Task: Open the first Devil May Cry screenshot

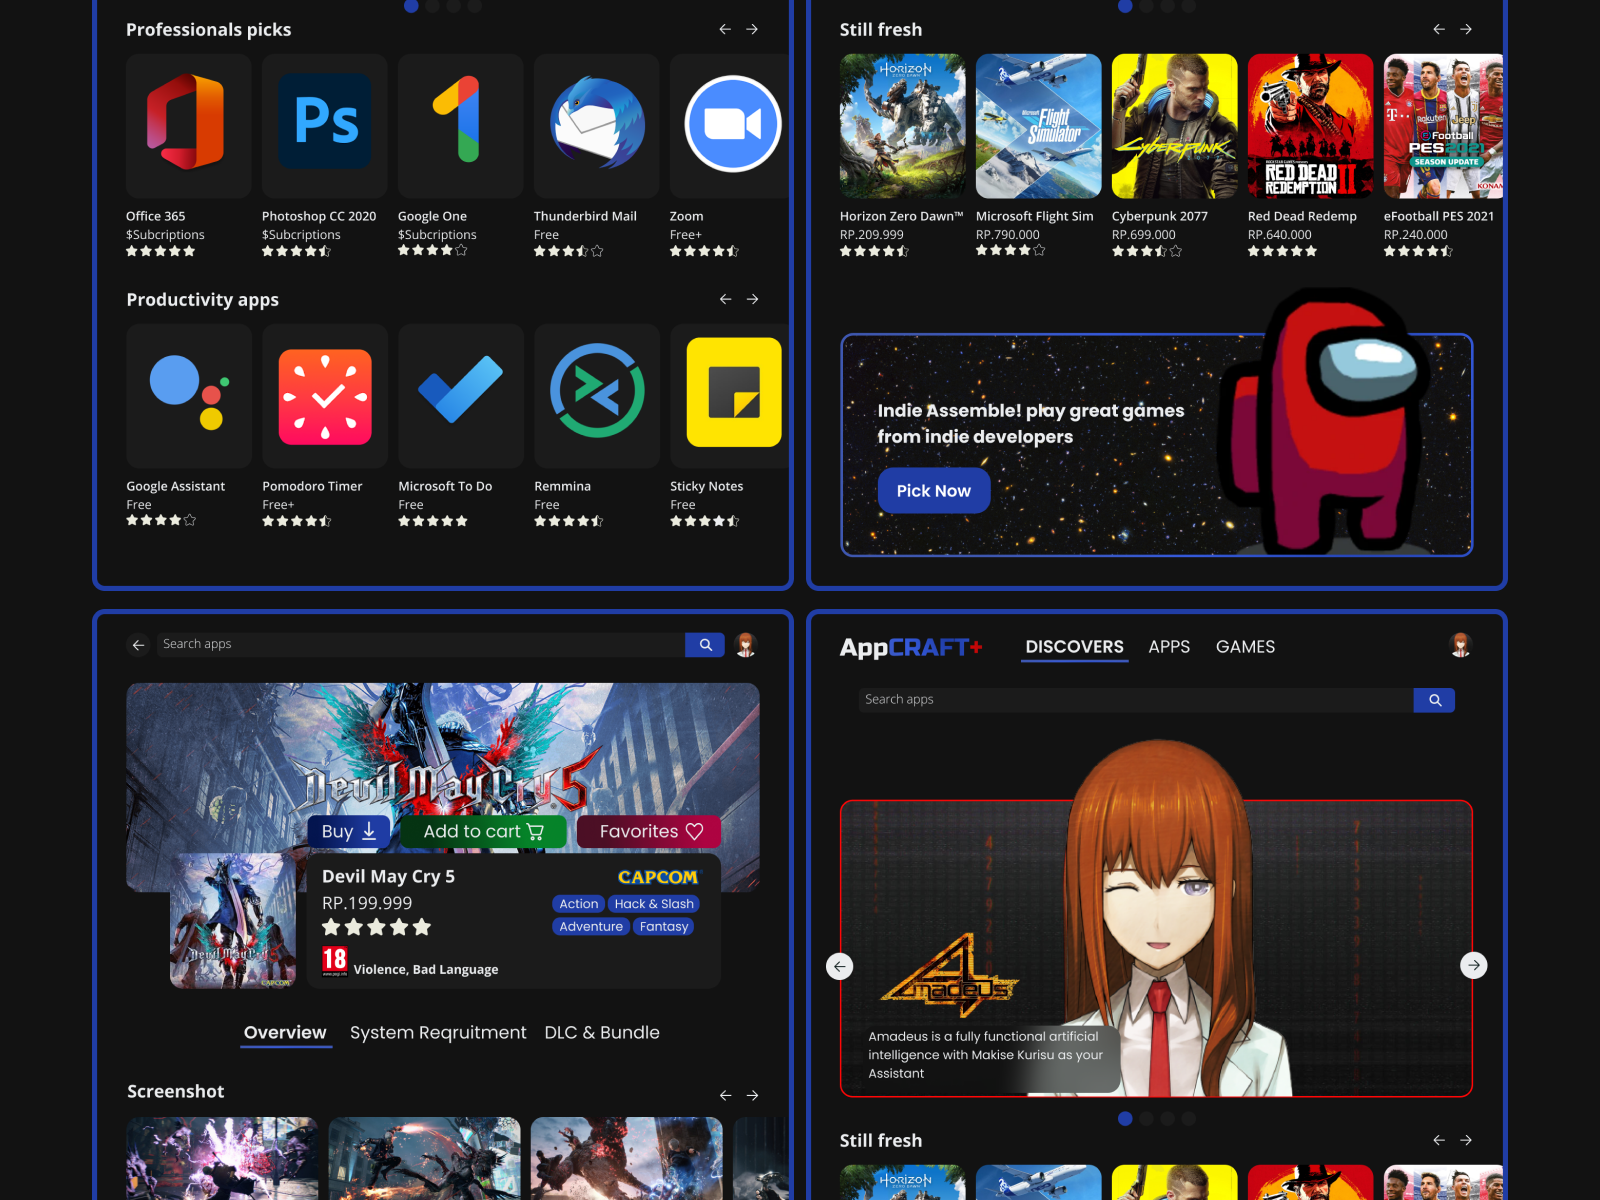Action: click(x=222, y=1158)
